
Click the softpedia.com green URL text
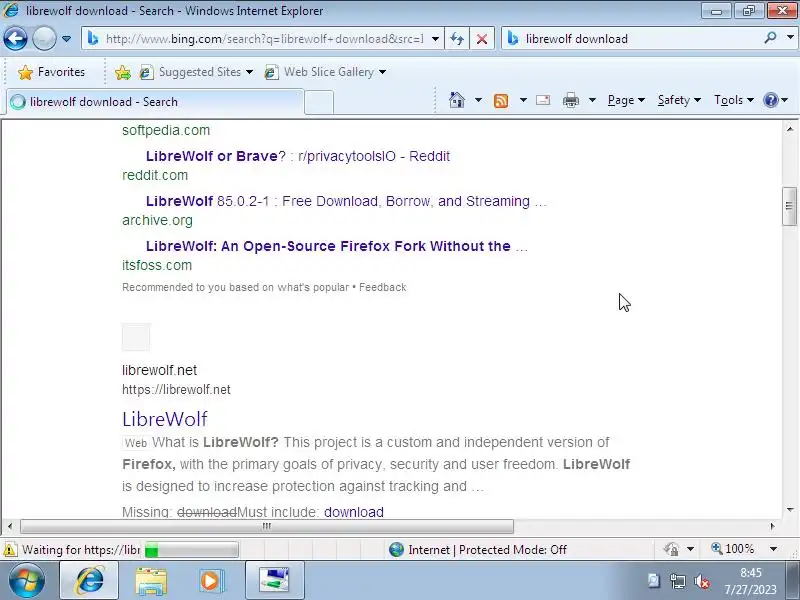point(166,130)
